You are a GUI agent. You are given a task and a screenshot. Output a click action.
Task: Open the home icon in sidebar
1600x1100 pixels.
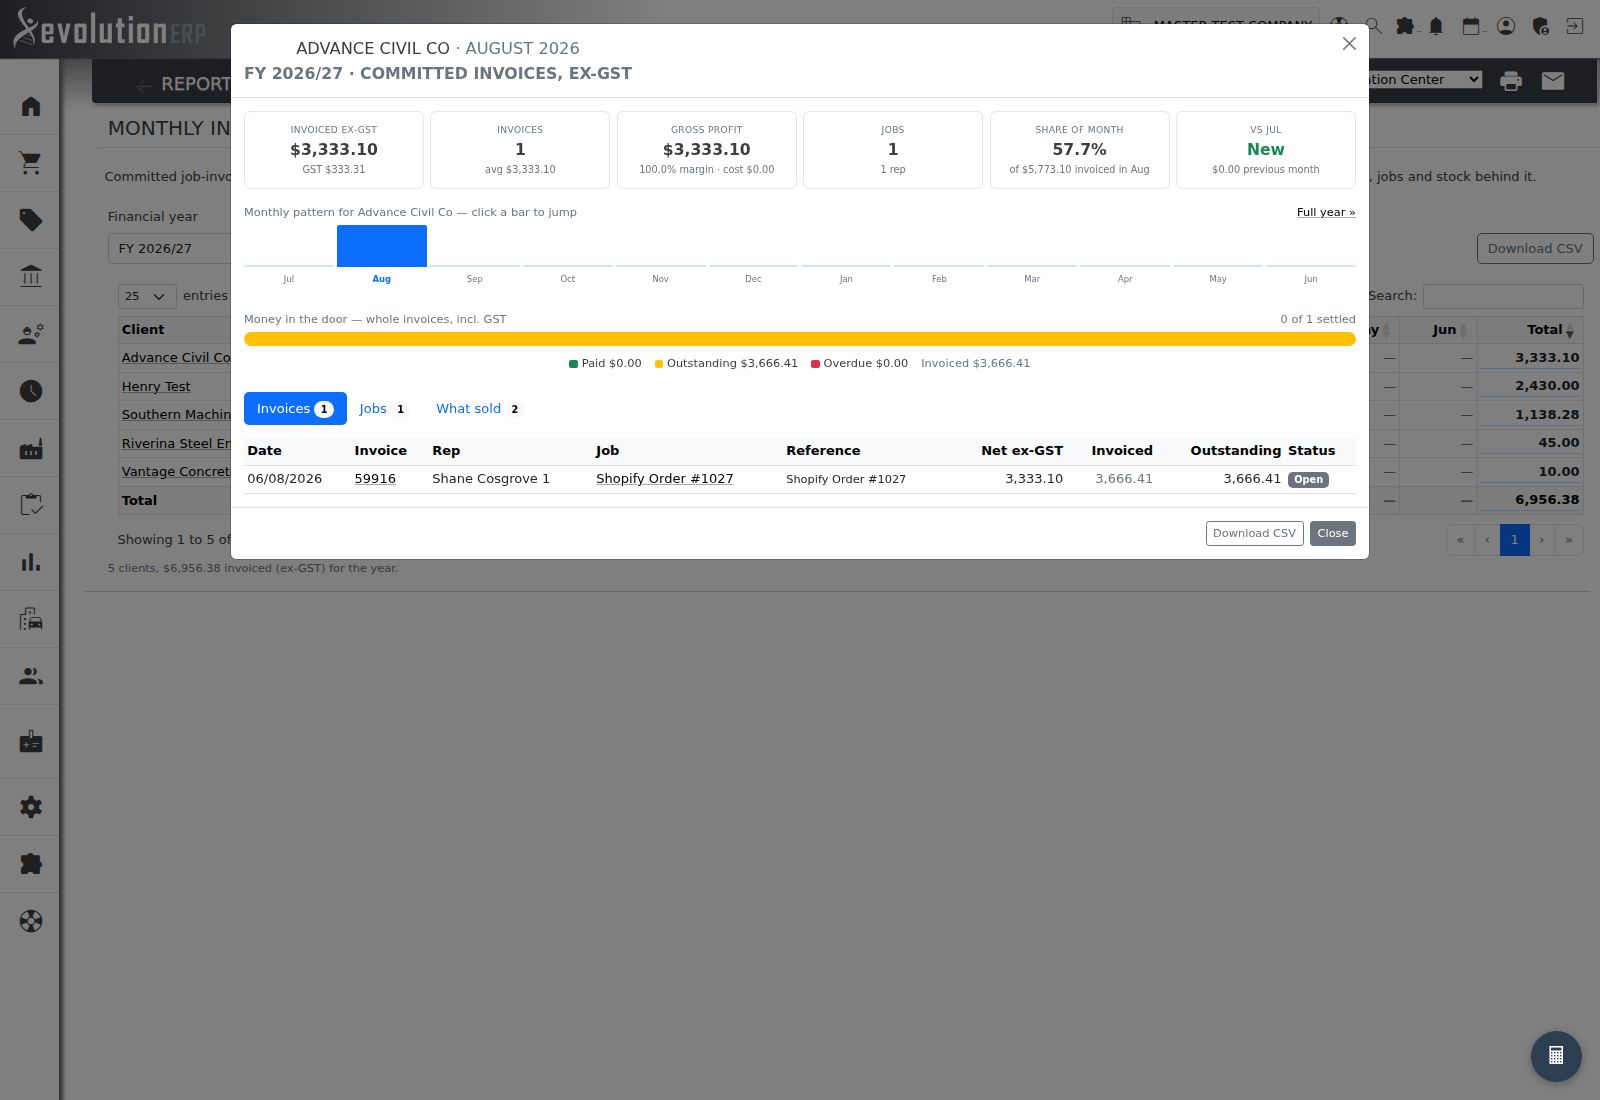tap(31, 106)
